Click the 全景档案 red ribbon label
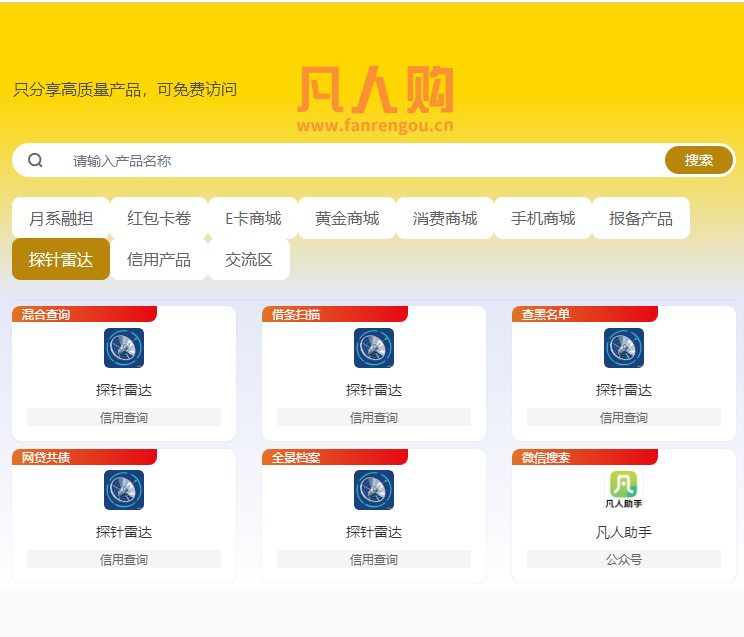Screen dimensions: 744x637 pos(335,457)
